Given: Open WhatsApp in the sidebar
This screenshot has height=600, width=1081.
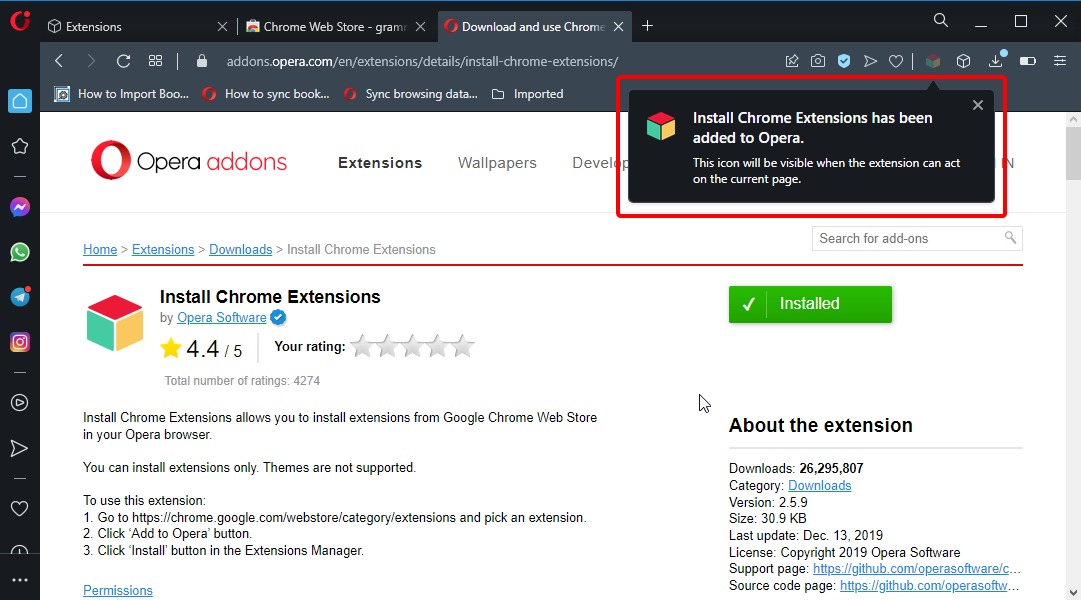Looking at the screenshot, I should pyautogui.click(x=20, y=252).
